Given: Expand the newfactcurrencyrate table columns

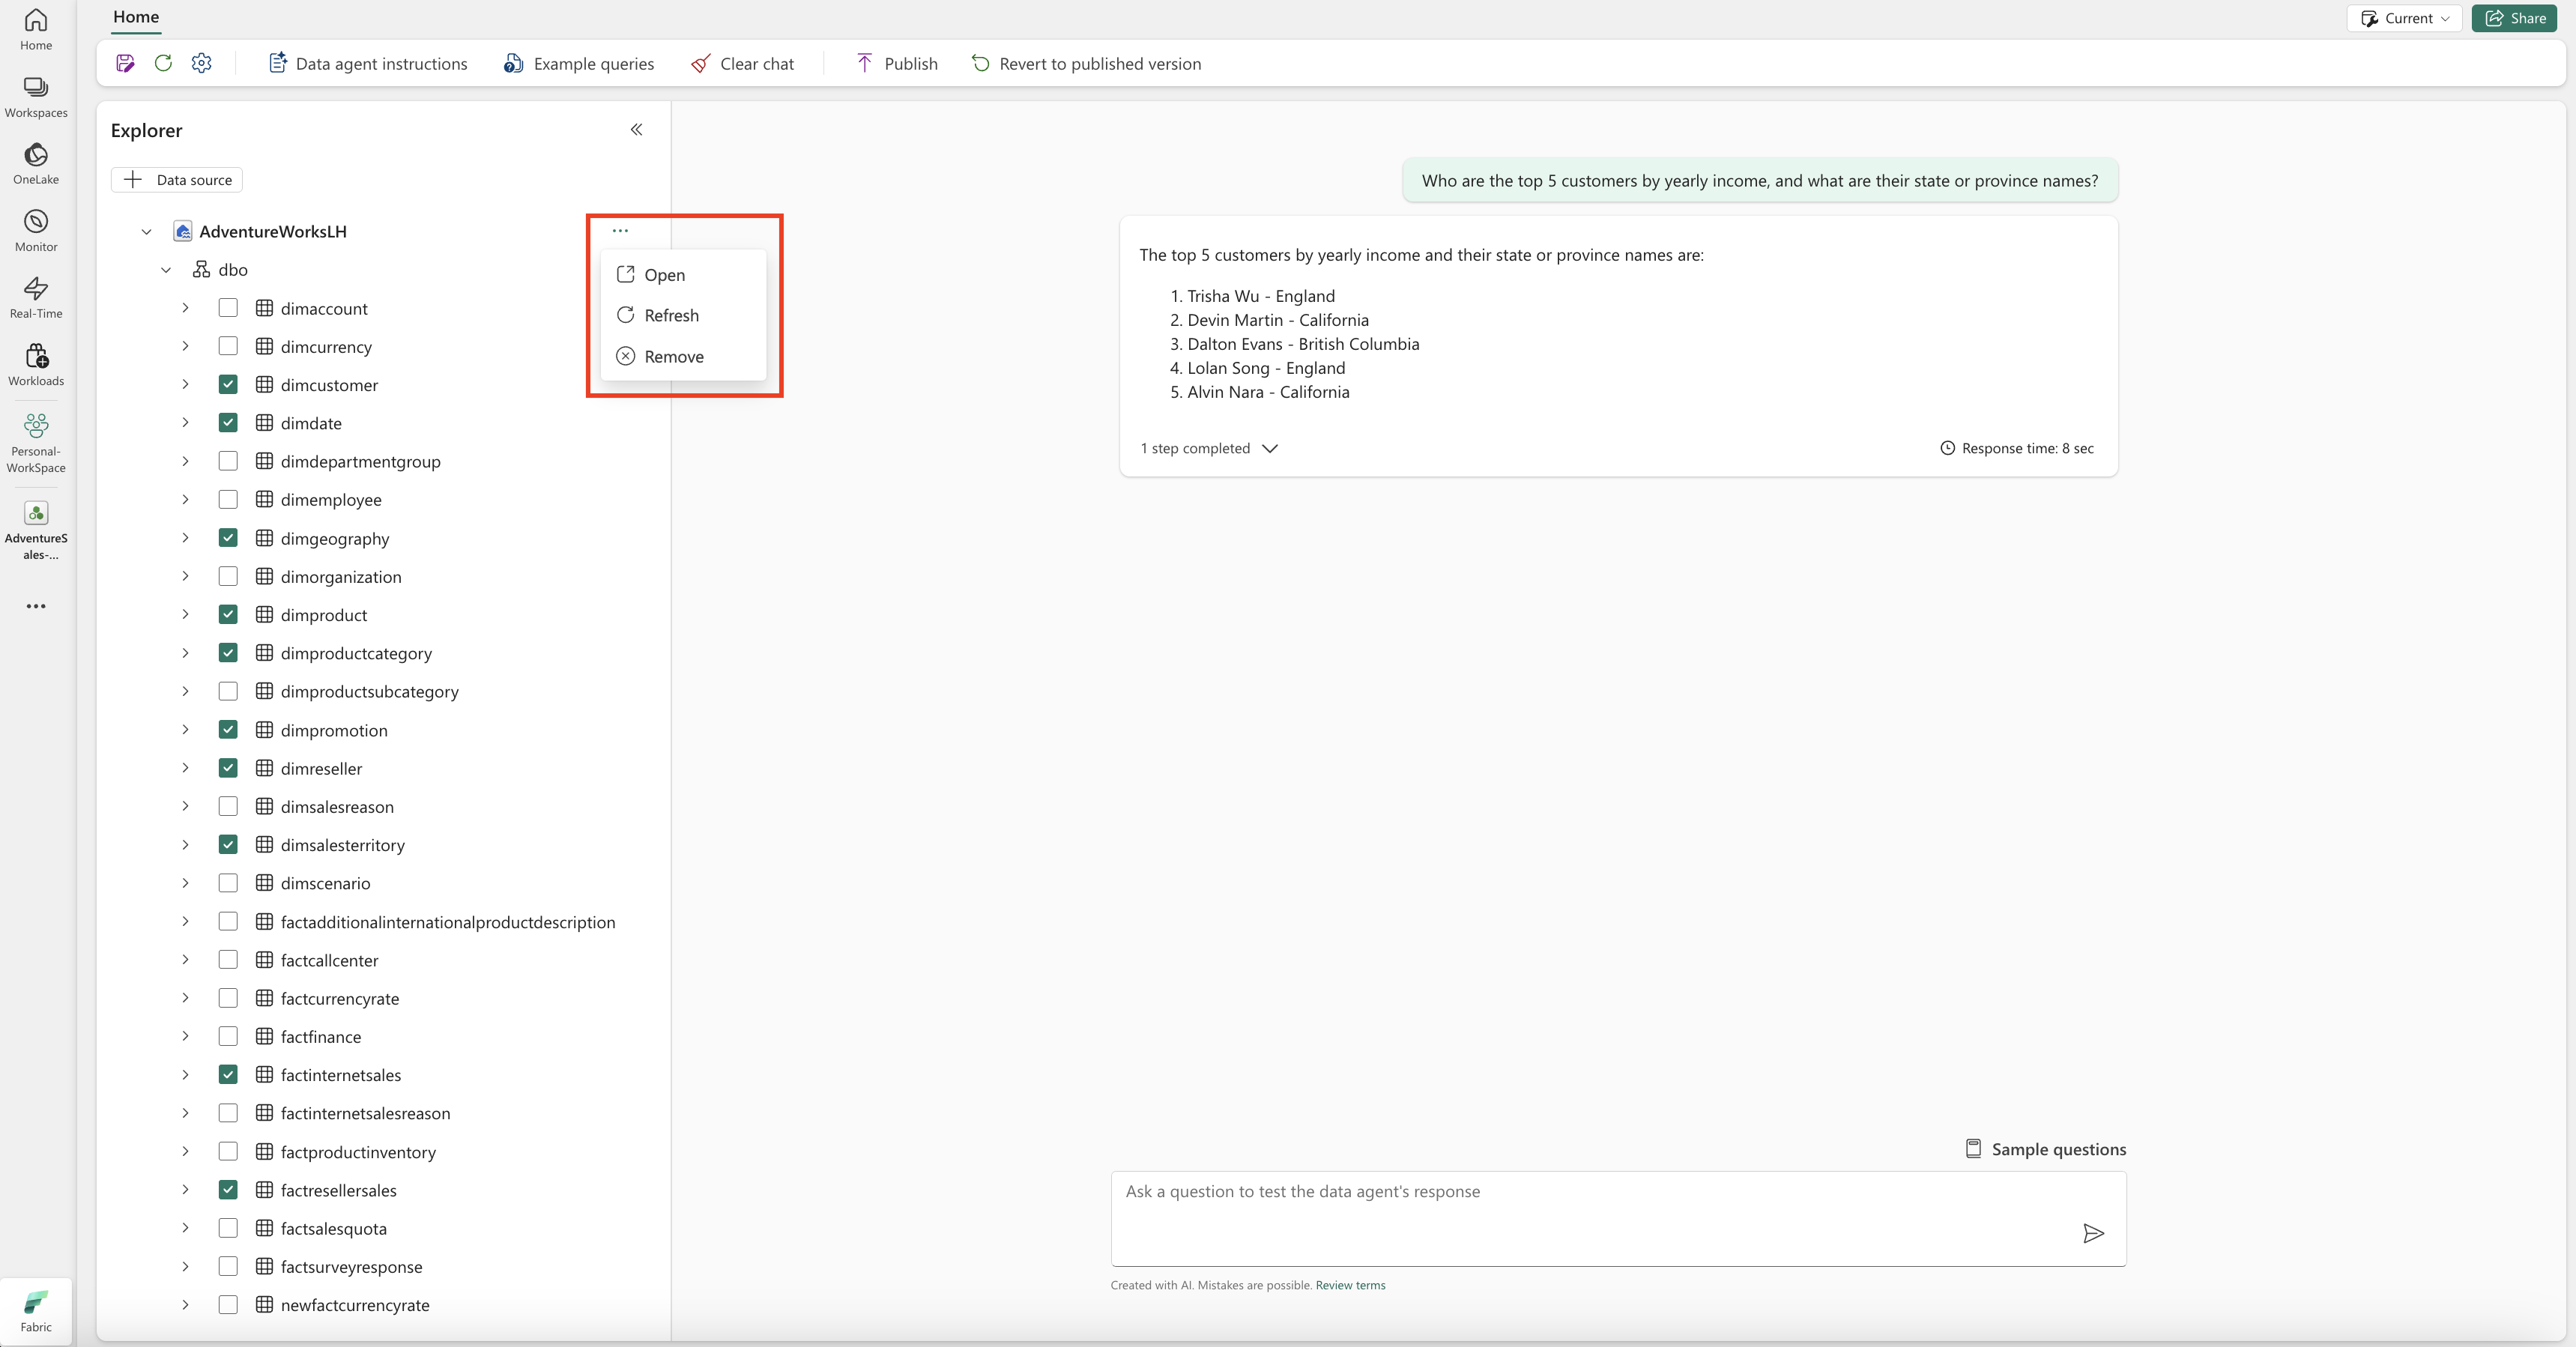Looking at the screenshot, I should point(185,1305).
